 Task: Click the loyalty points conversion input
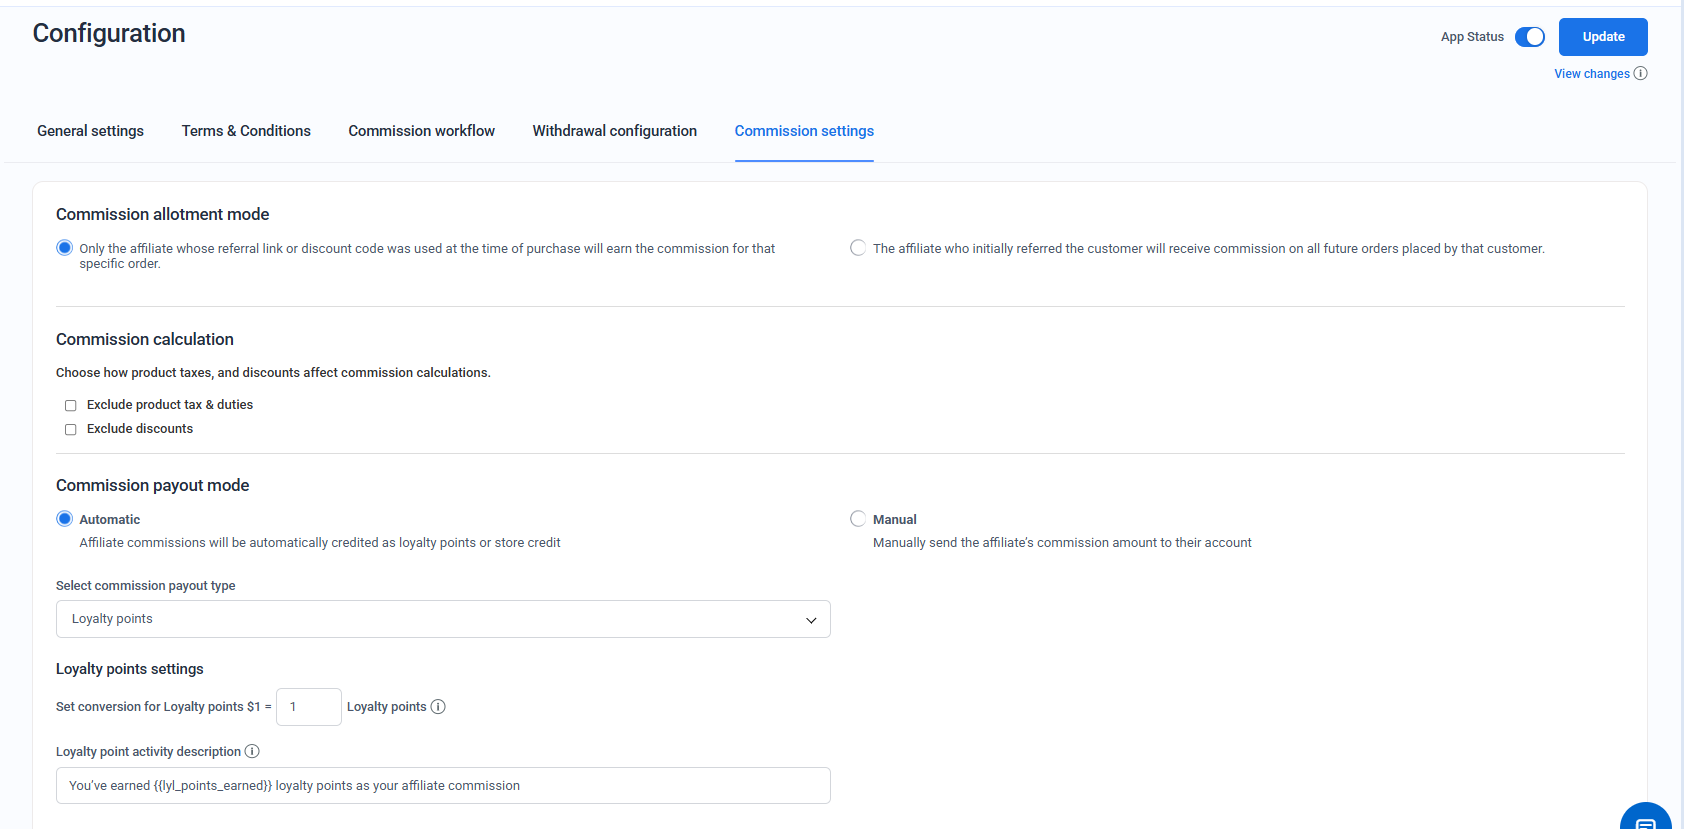pos(308,707)
